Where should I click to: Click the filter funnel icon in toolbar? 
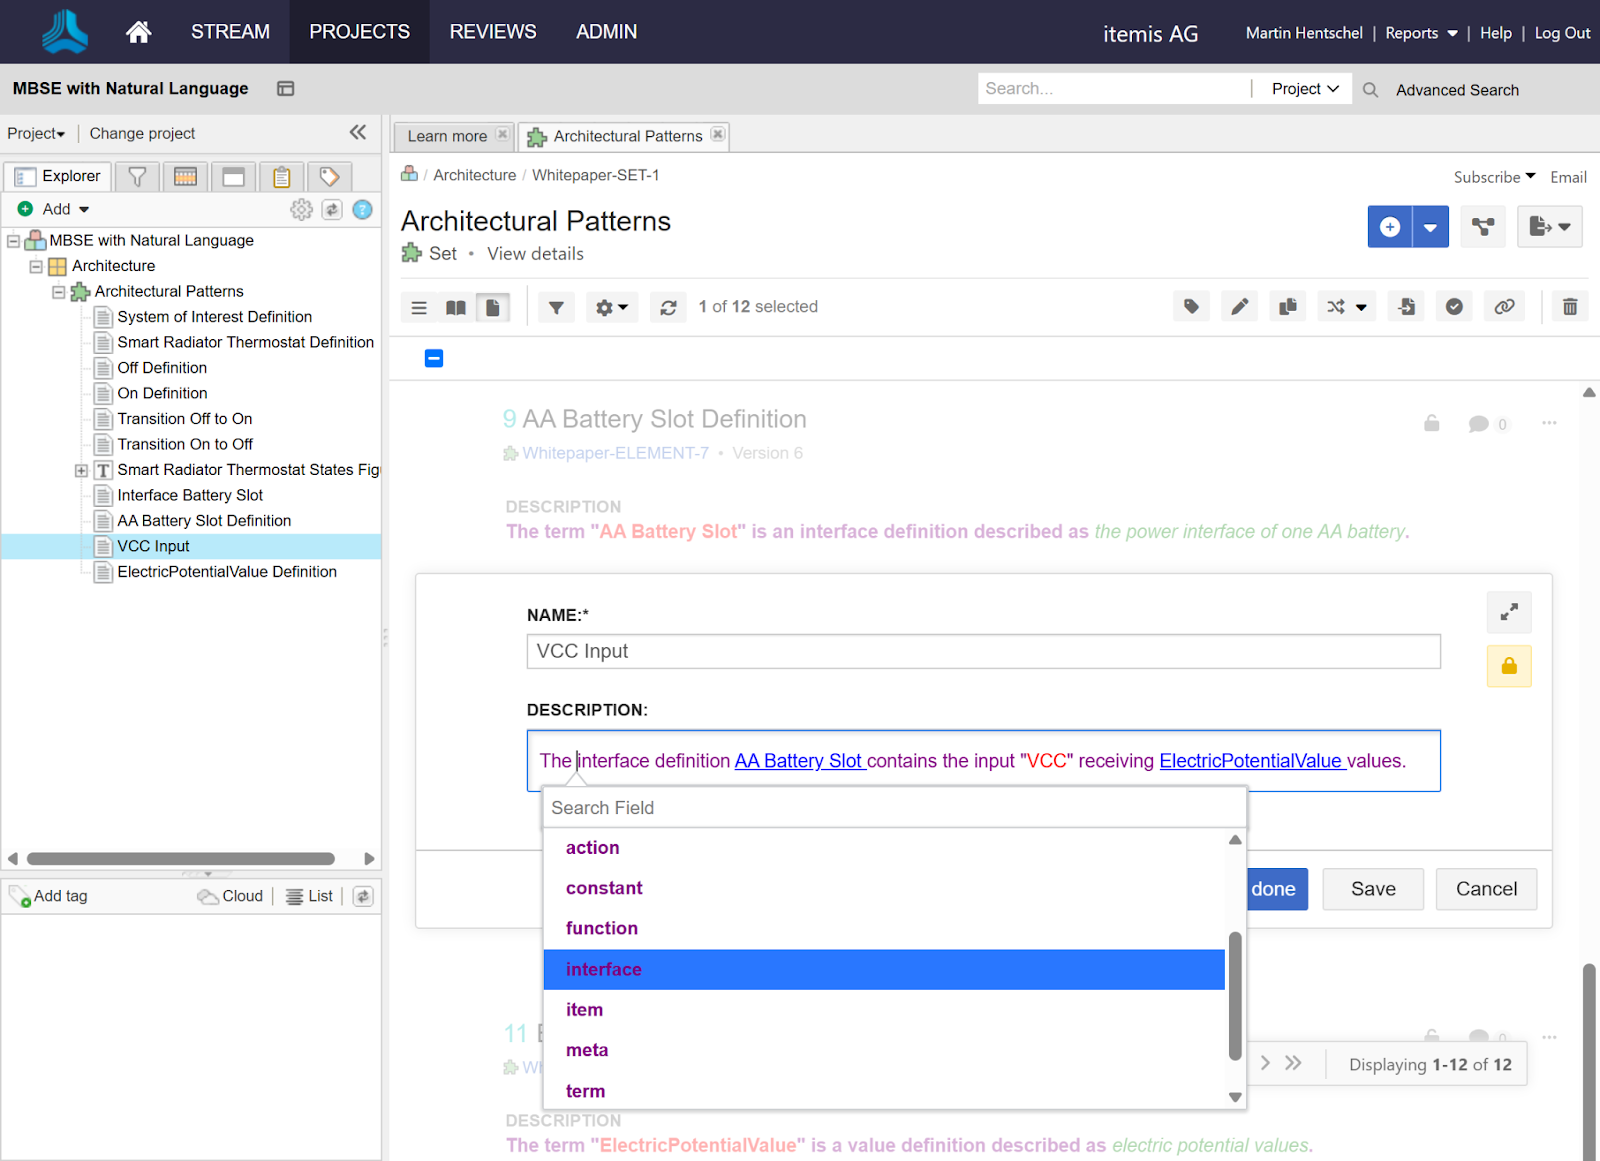[556, 308]
